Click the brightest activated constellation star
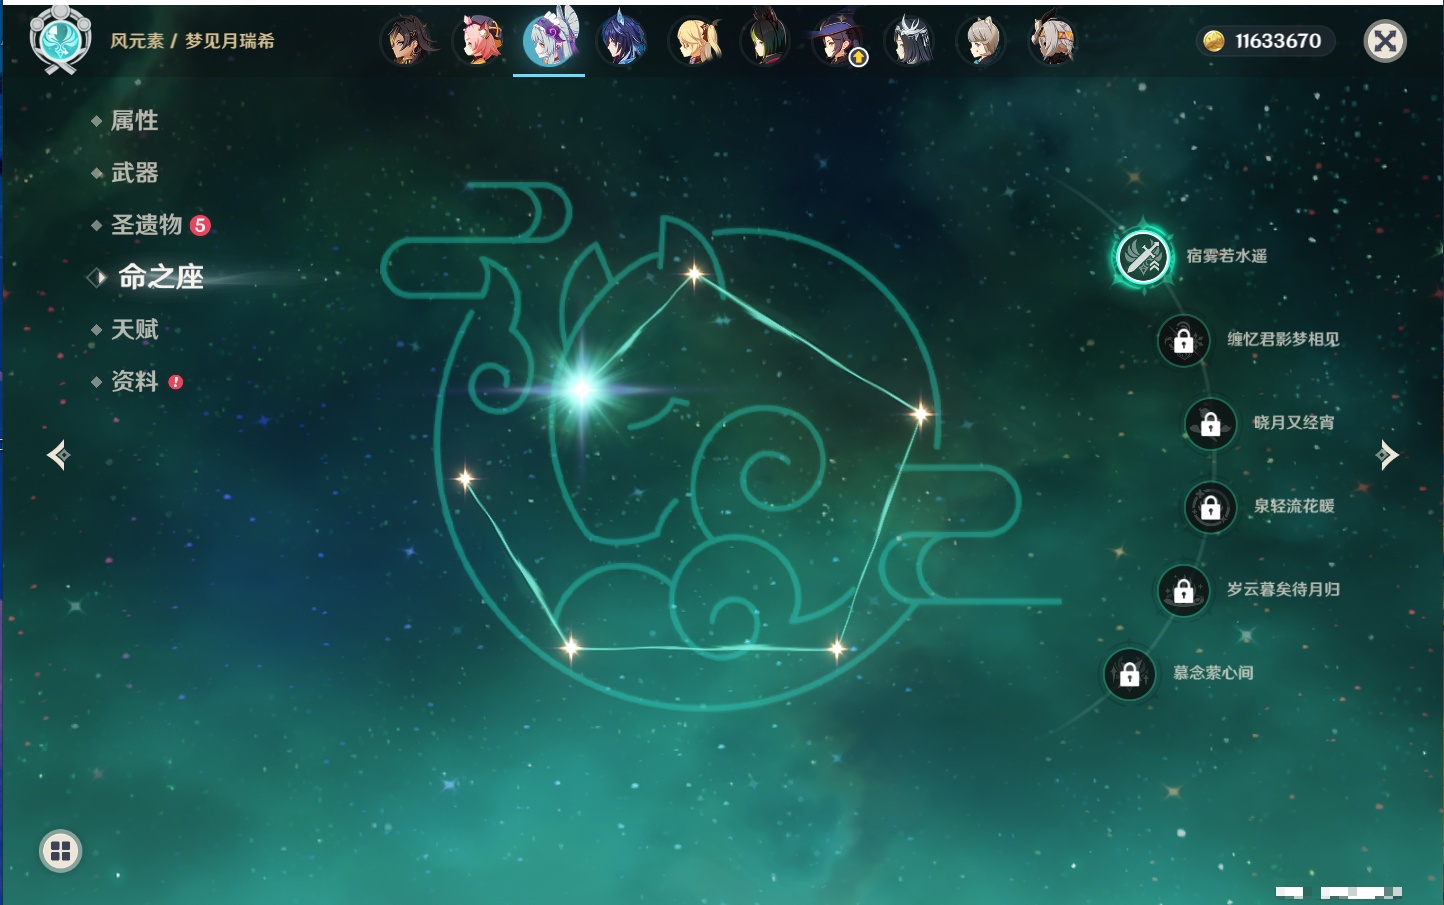 (x=581, y=389)
